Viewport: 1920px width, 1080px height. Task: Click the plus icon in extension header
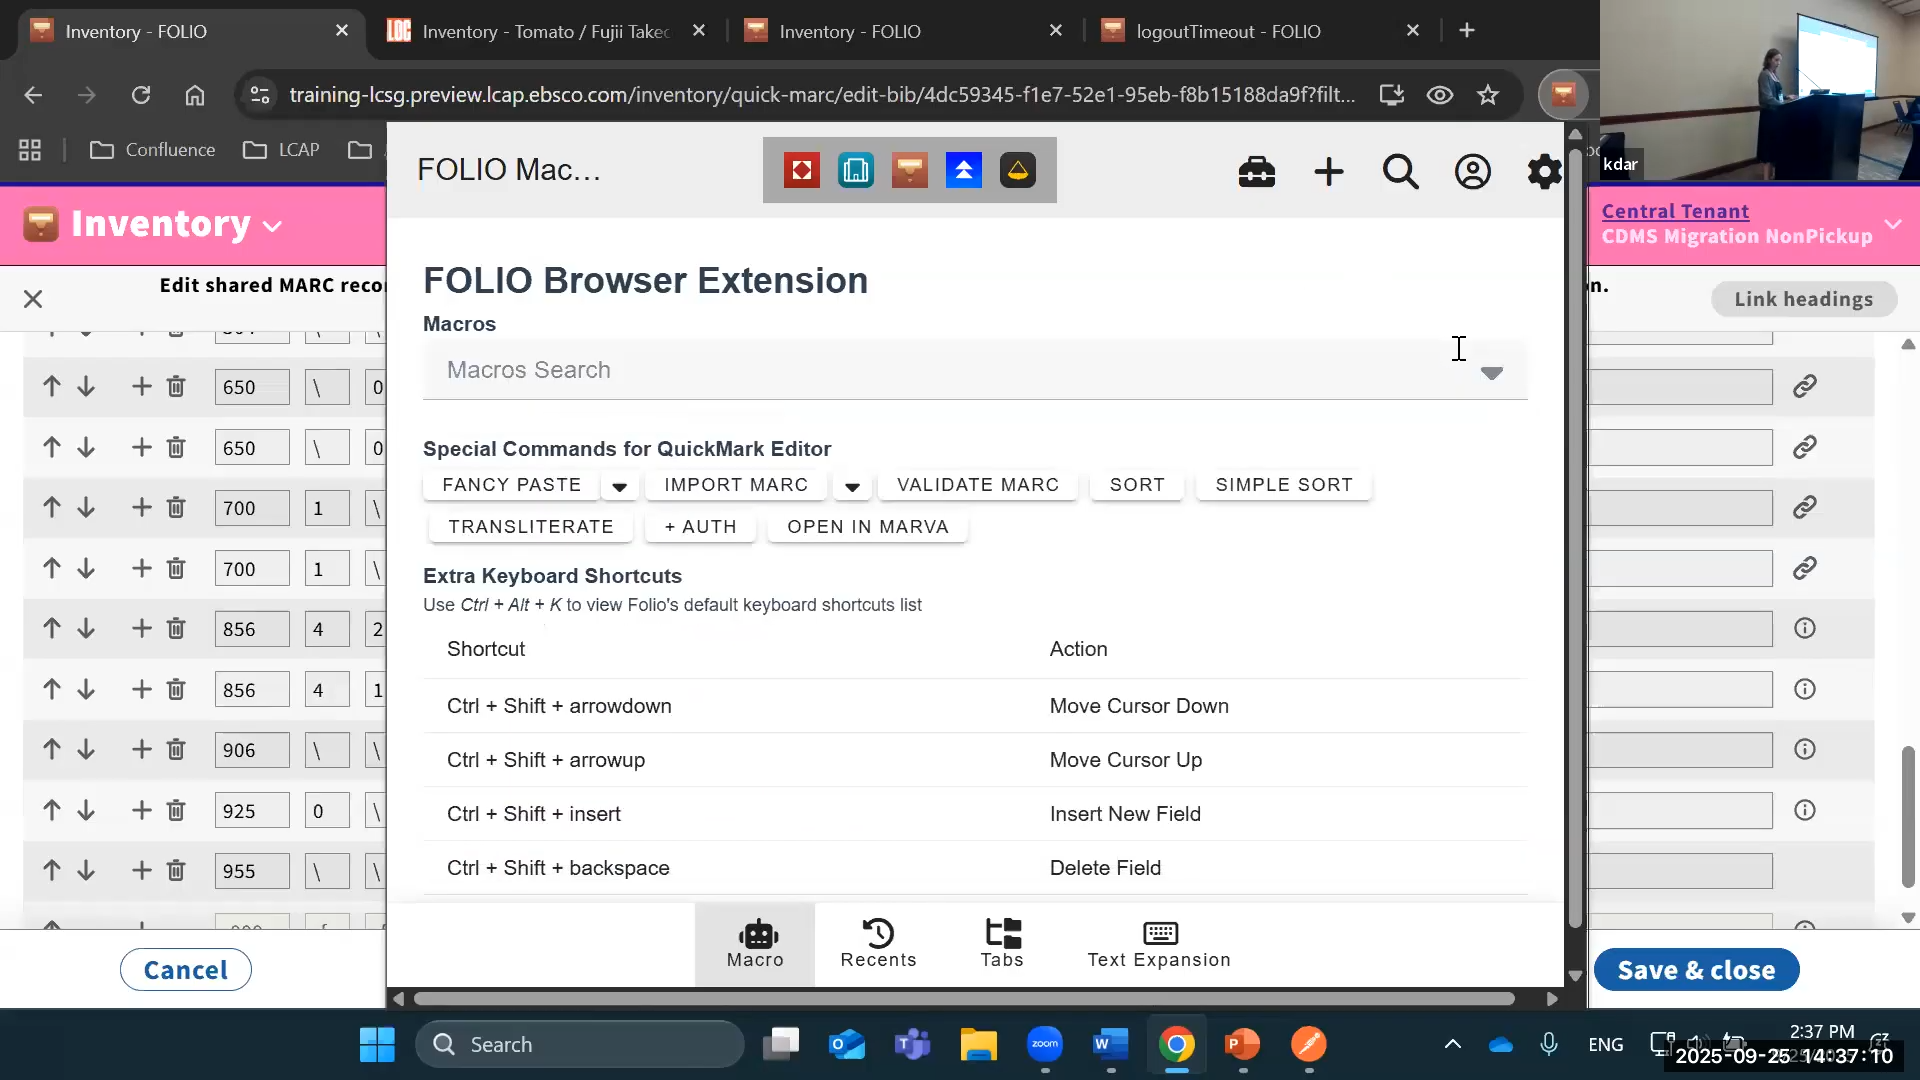click(1328, 172)
